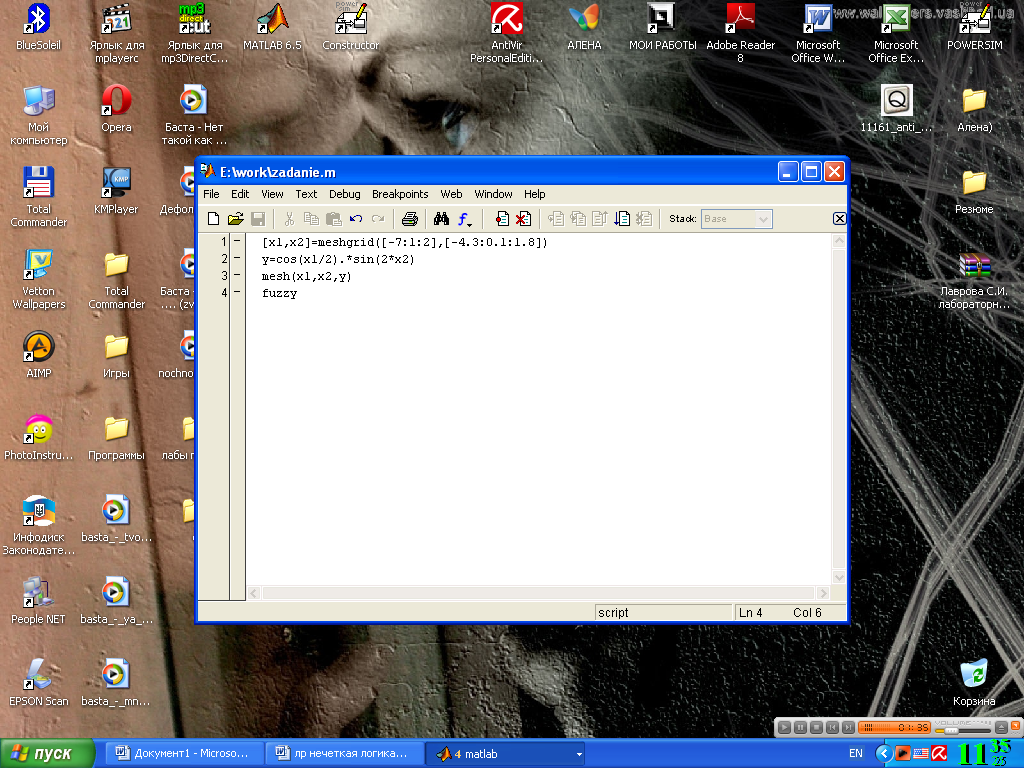Click the Clear all breakpoints icon
The width and height of the screenshot is (1024, 768).
coord(523,219)
